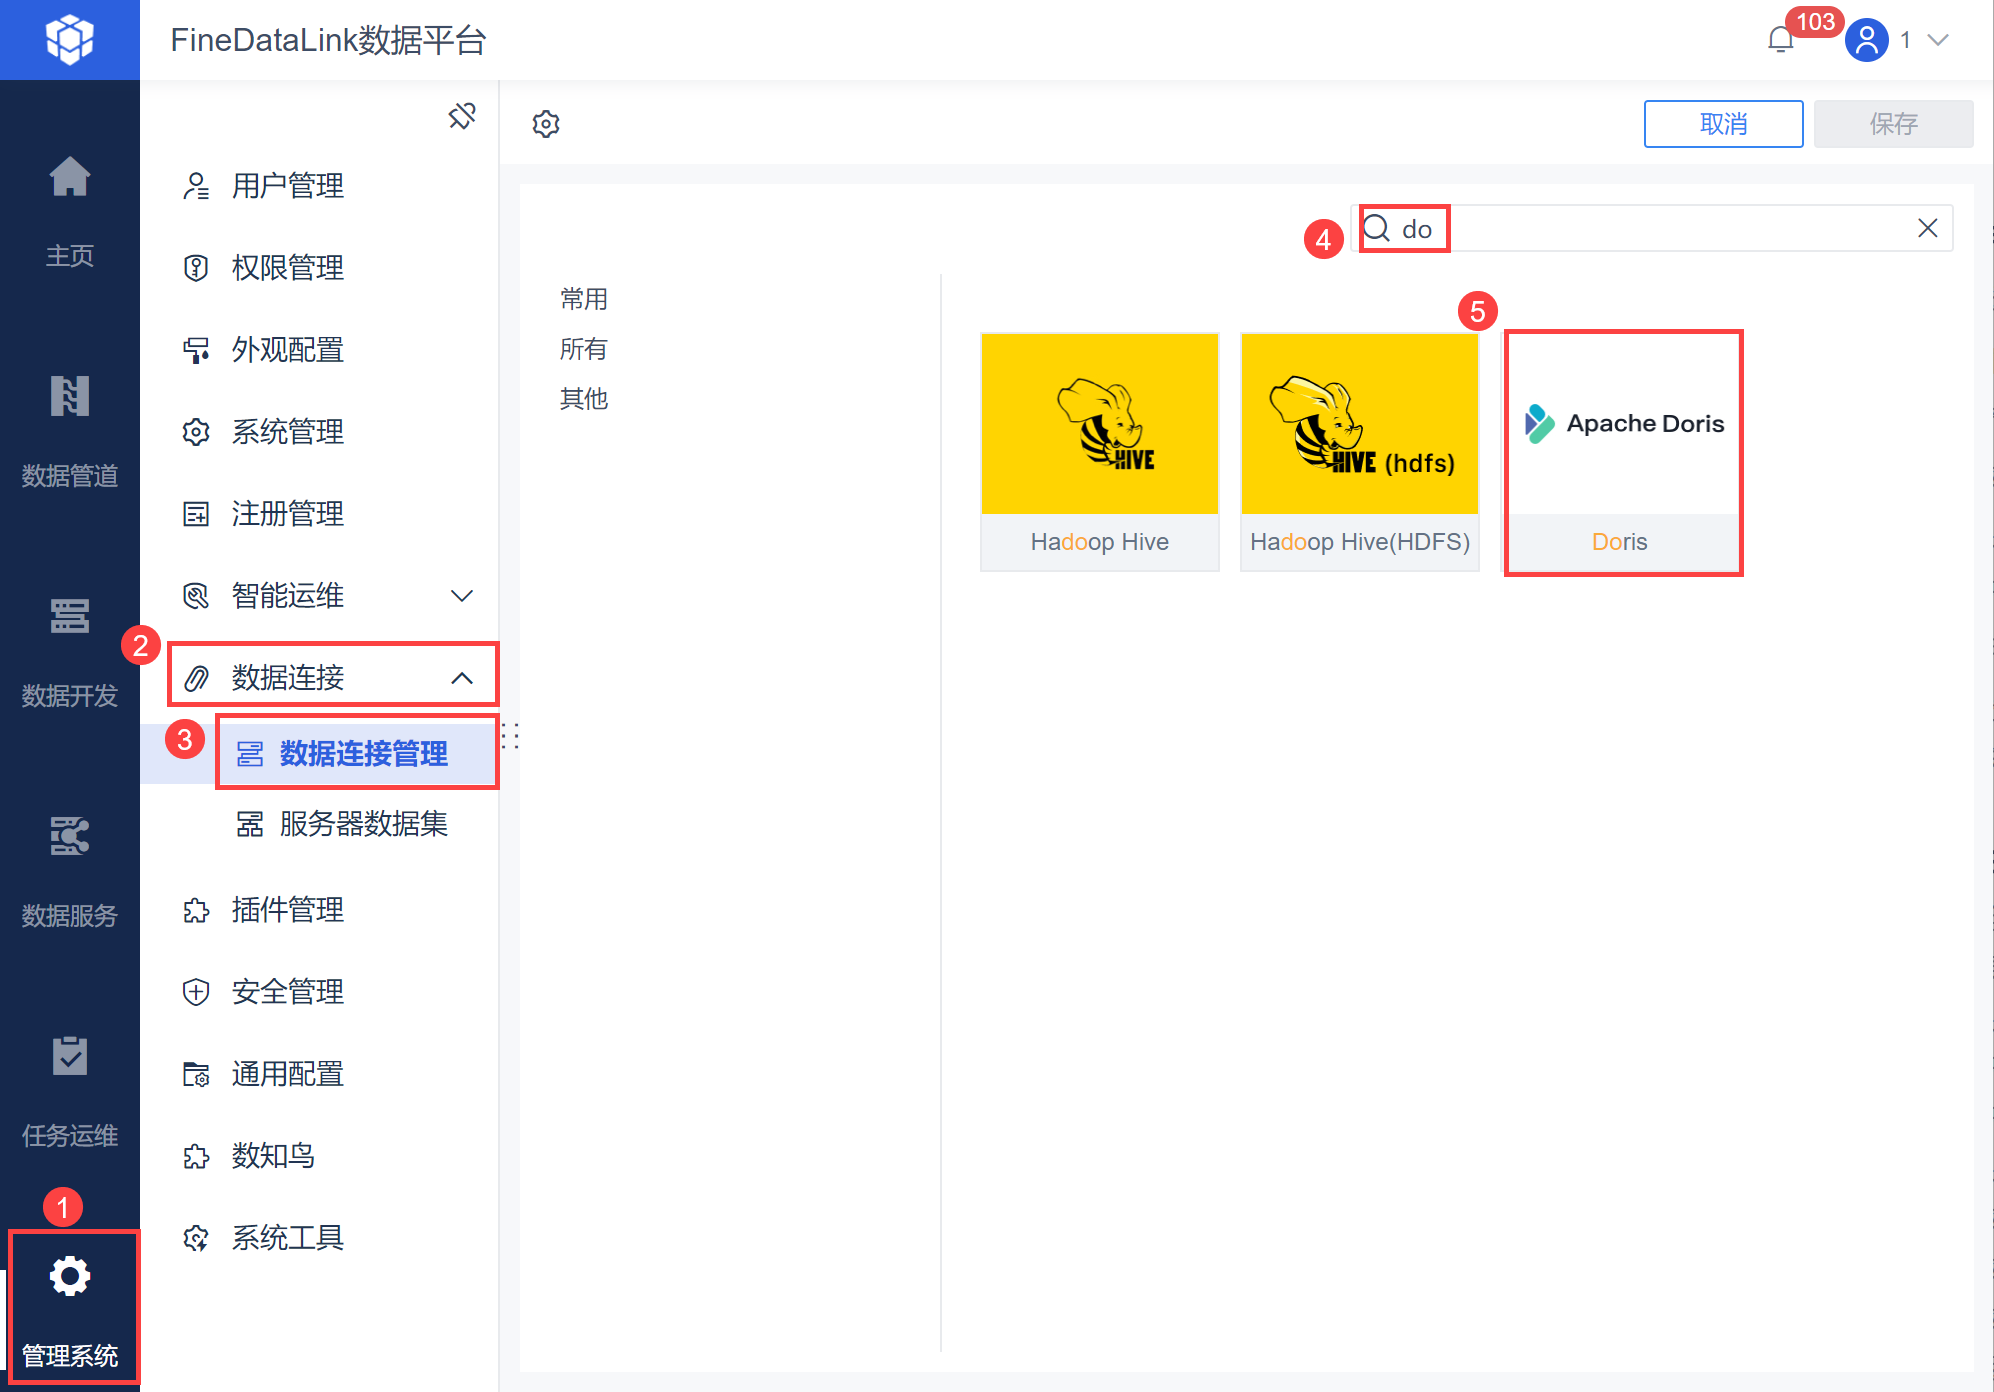Click the 保存 button
This screenshot has width=1994, height=1392.
pos(1892,124)
